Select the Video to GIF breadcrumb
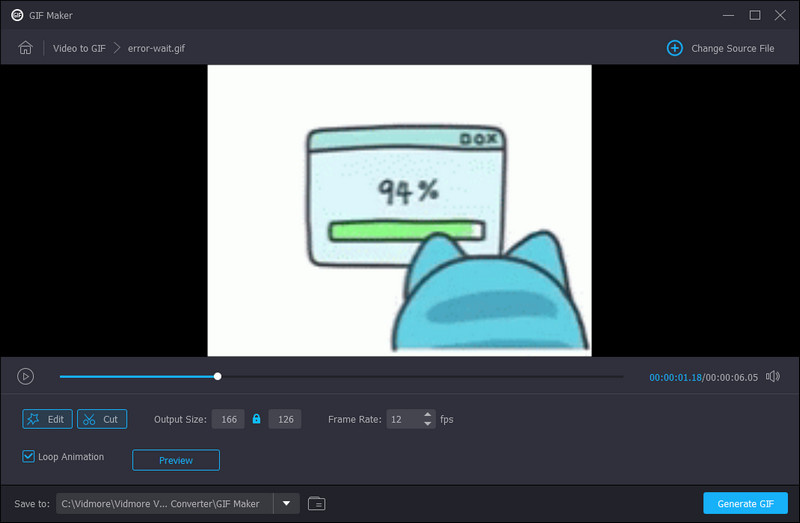 point(79,48)
